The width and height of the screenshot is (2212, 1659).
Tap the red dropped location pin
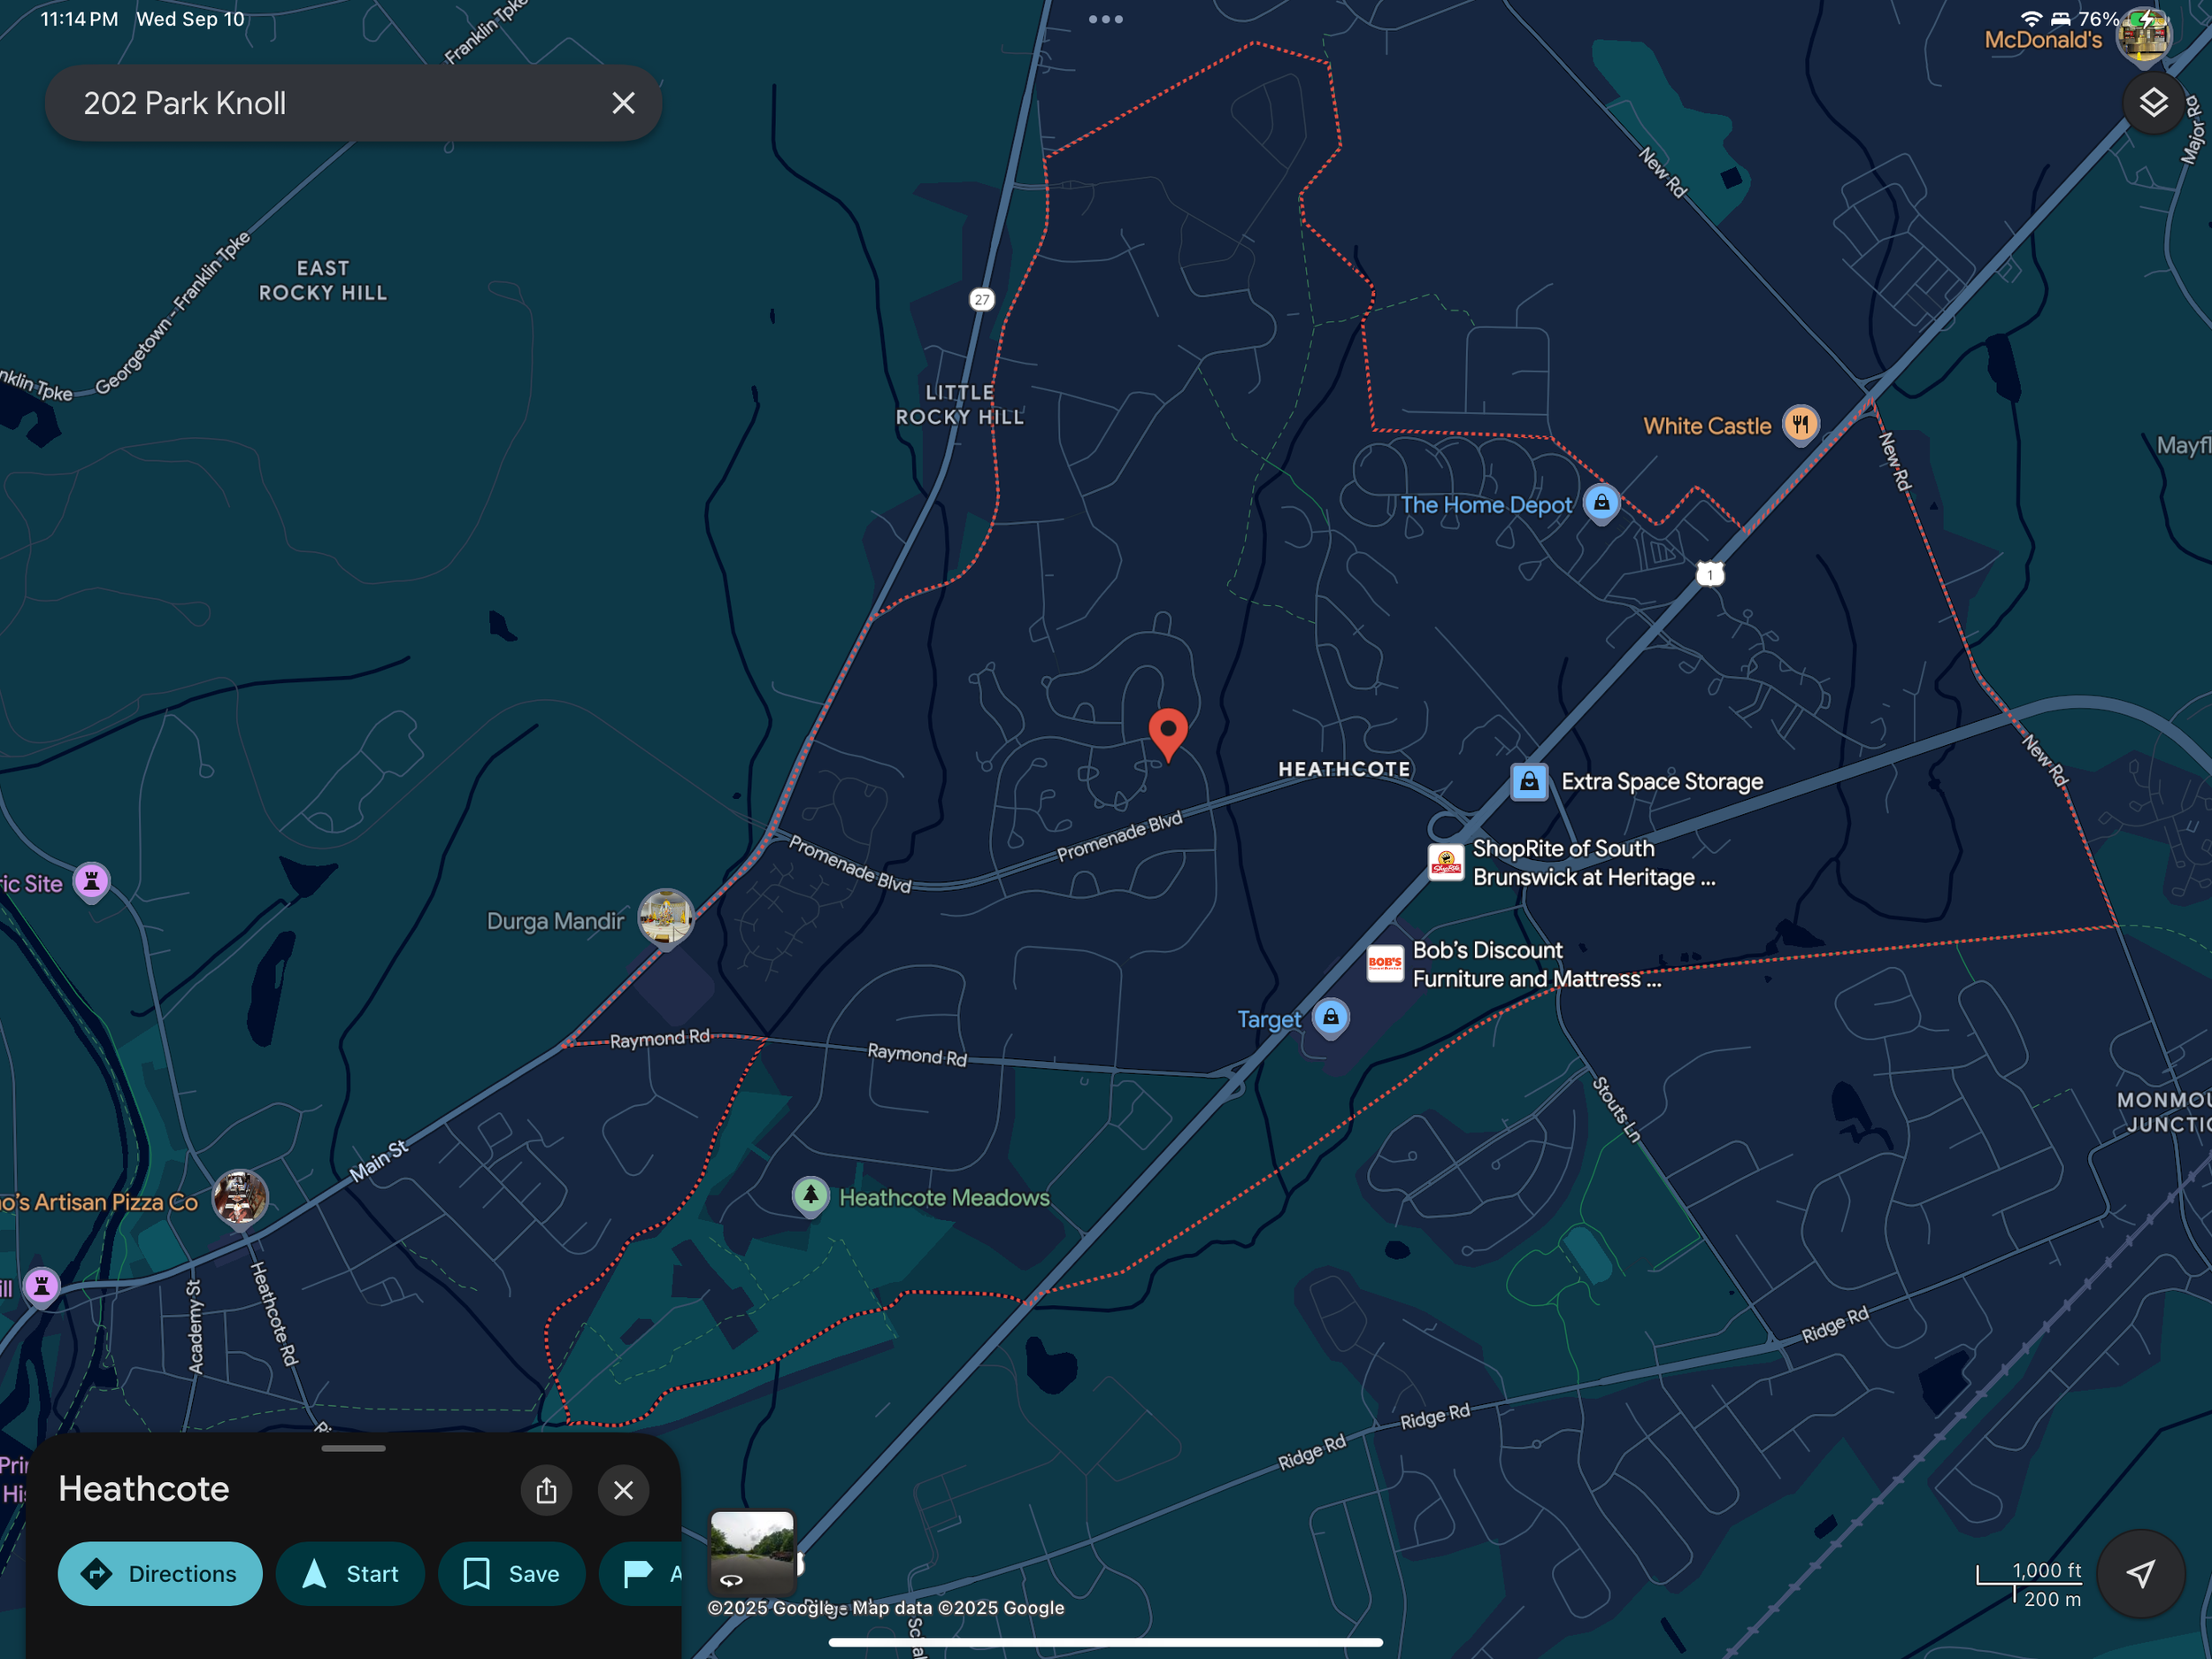(x=1167, y=732)
